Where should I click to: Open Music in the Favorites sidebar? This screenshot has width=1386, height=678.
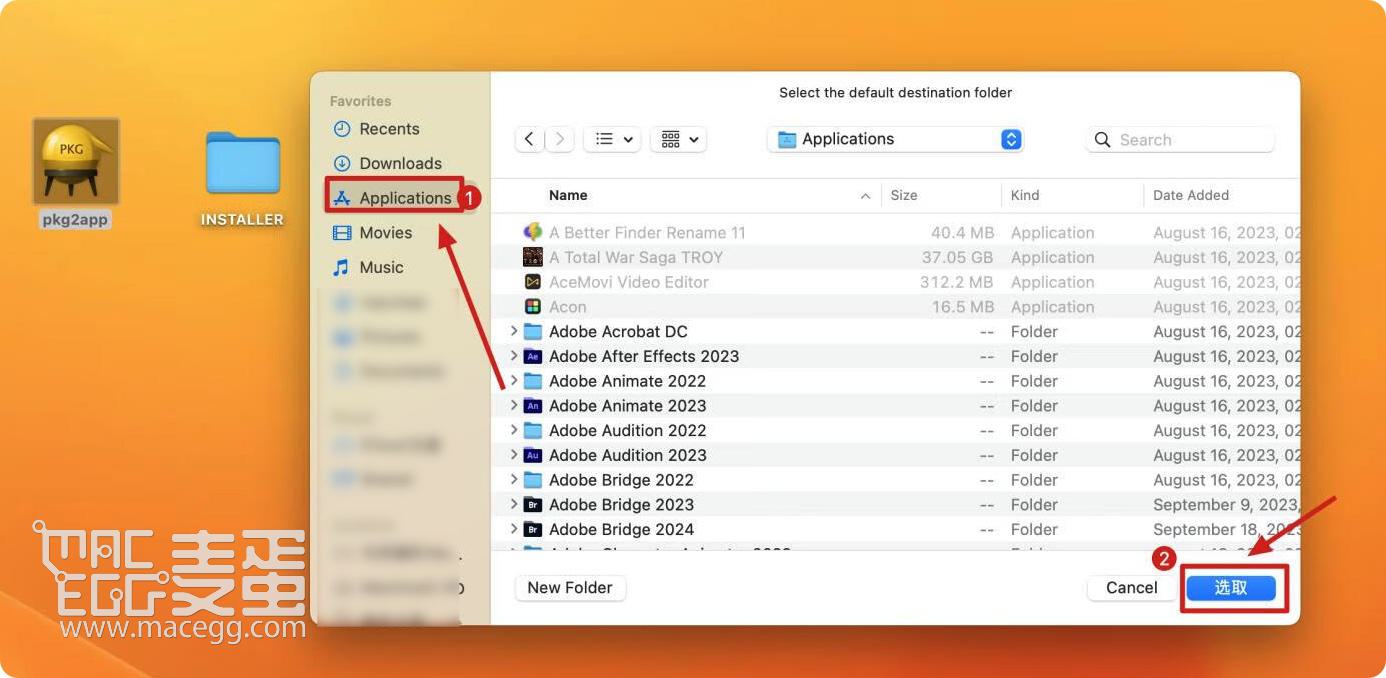point(368,268)
